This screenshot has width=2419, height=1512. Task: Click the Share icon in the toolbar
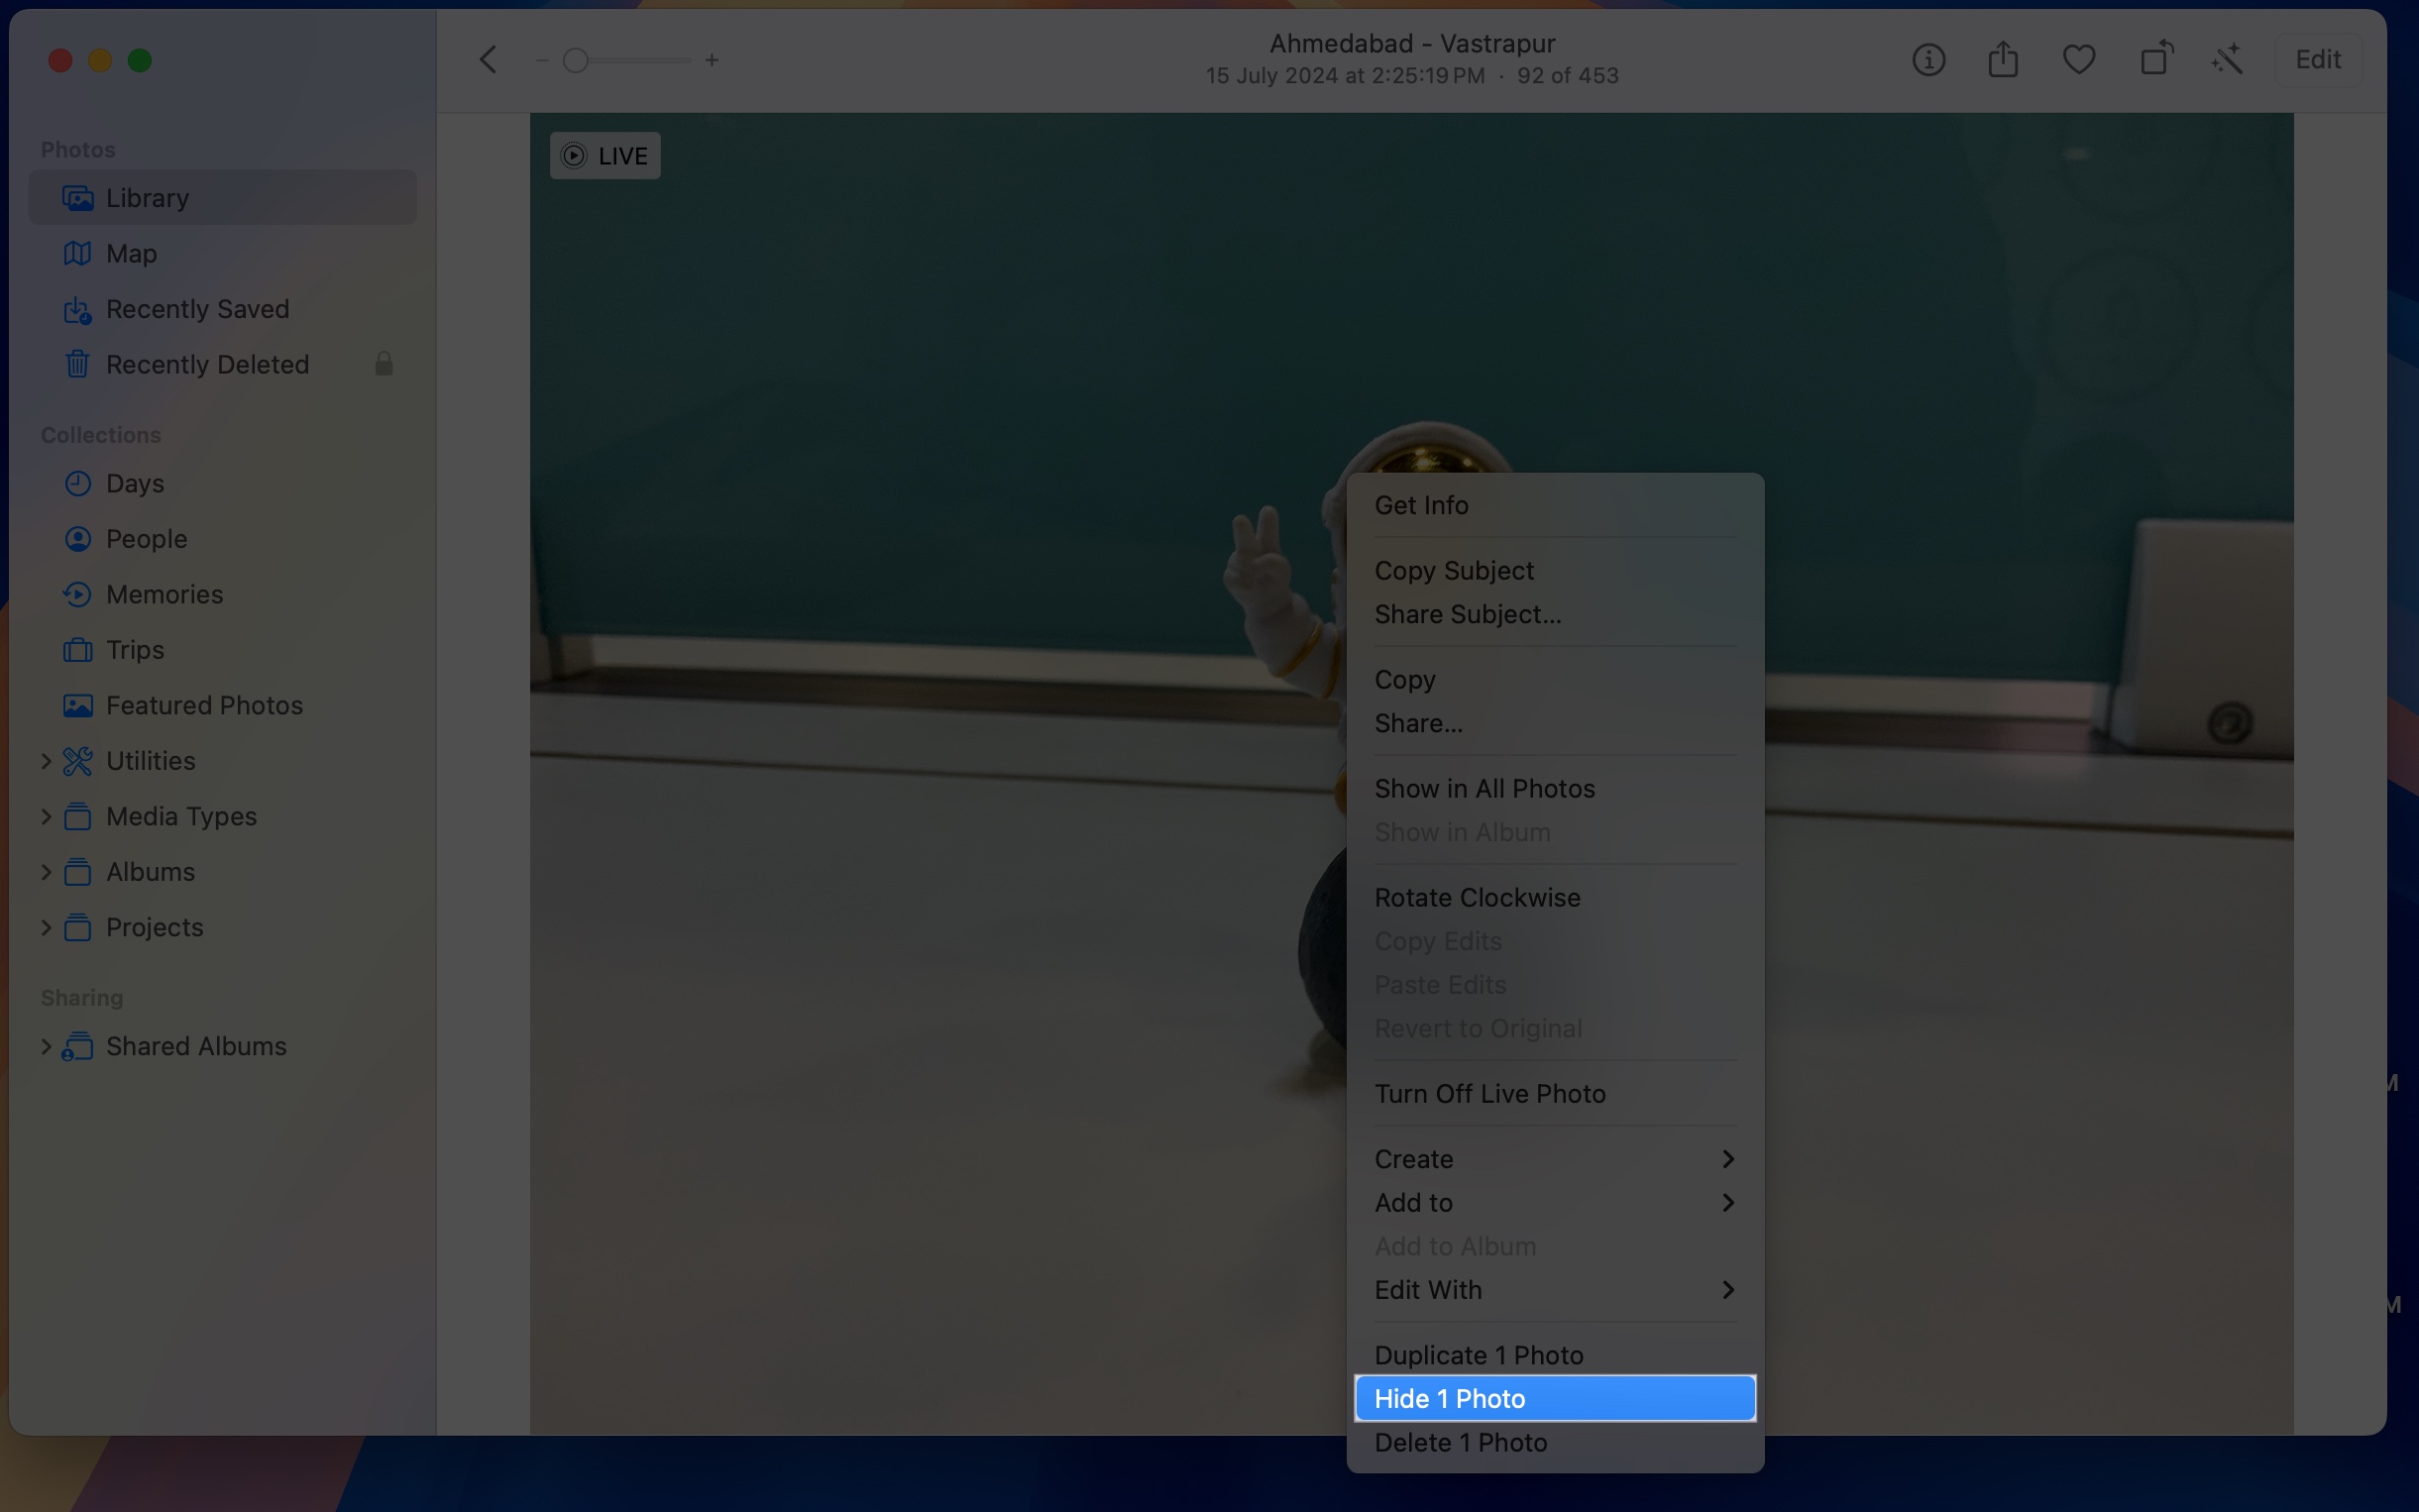coord(2002,59)
